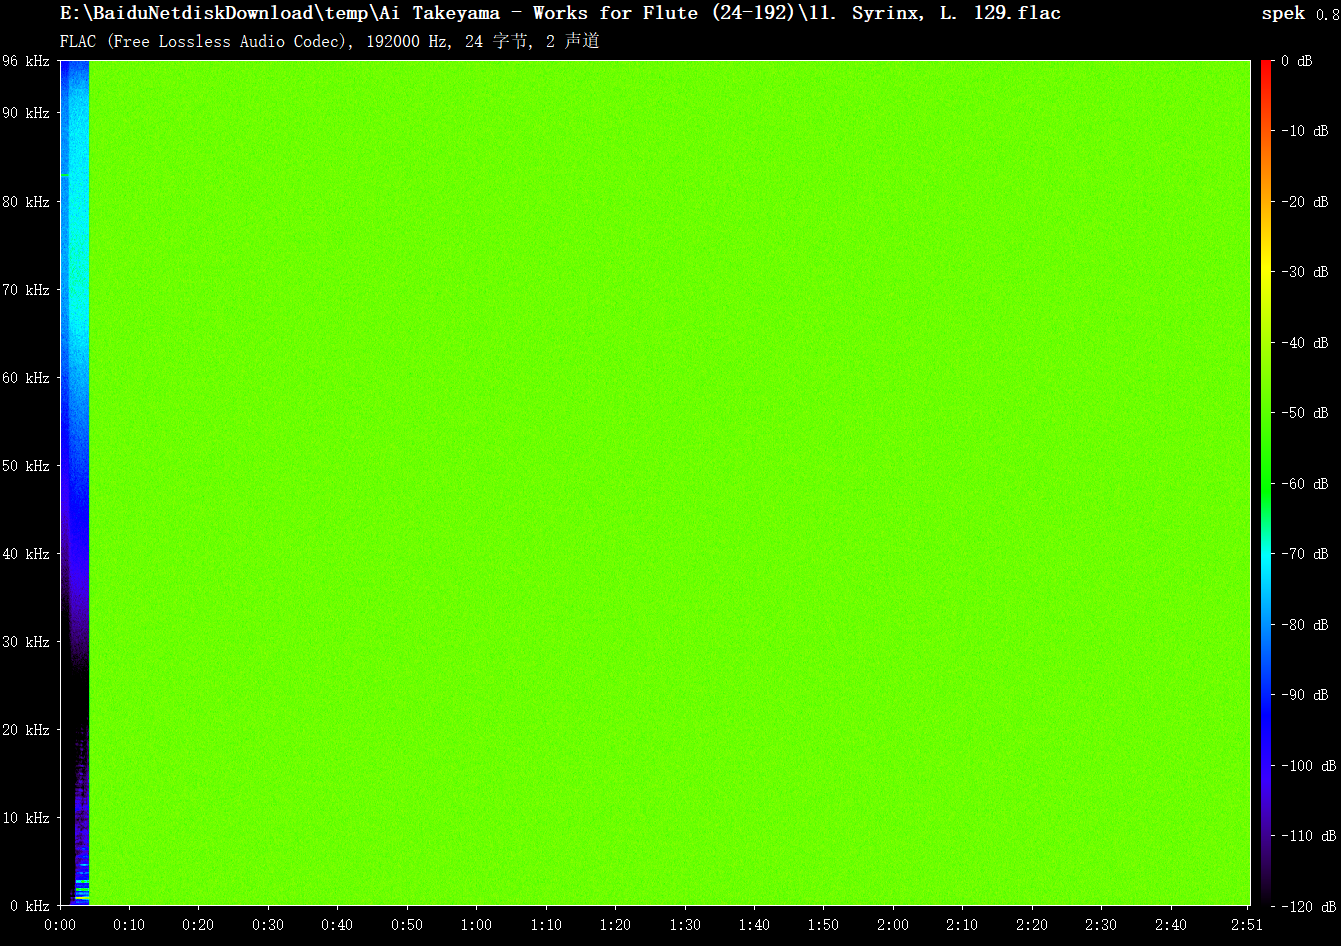Click the 80 kHz frequency label

click(26, 202)
